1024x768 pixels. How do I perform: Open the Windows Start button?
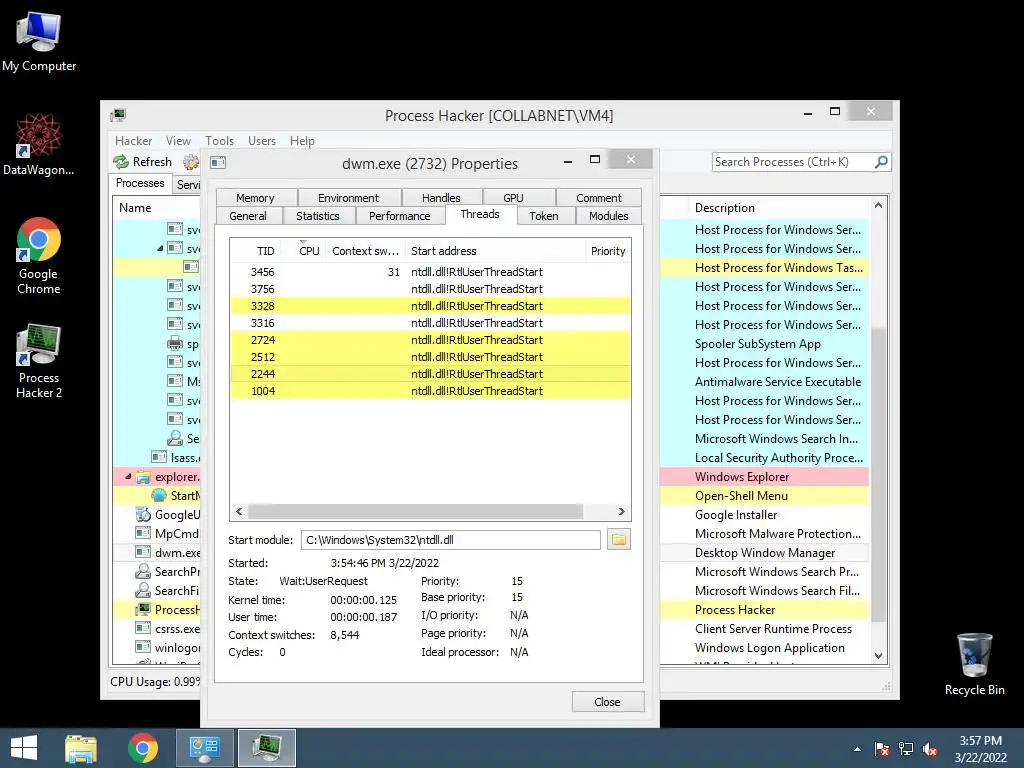tap(24, 748)
